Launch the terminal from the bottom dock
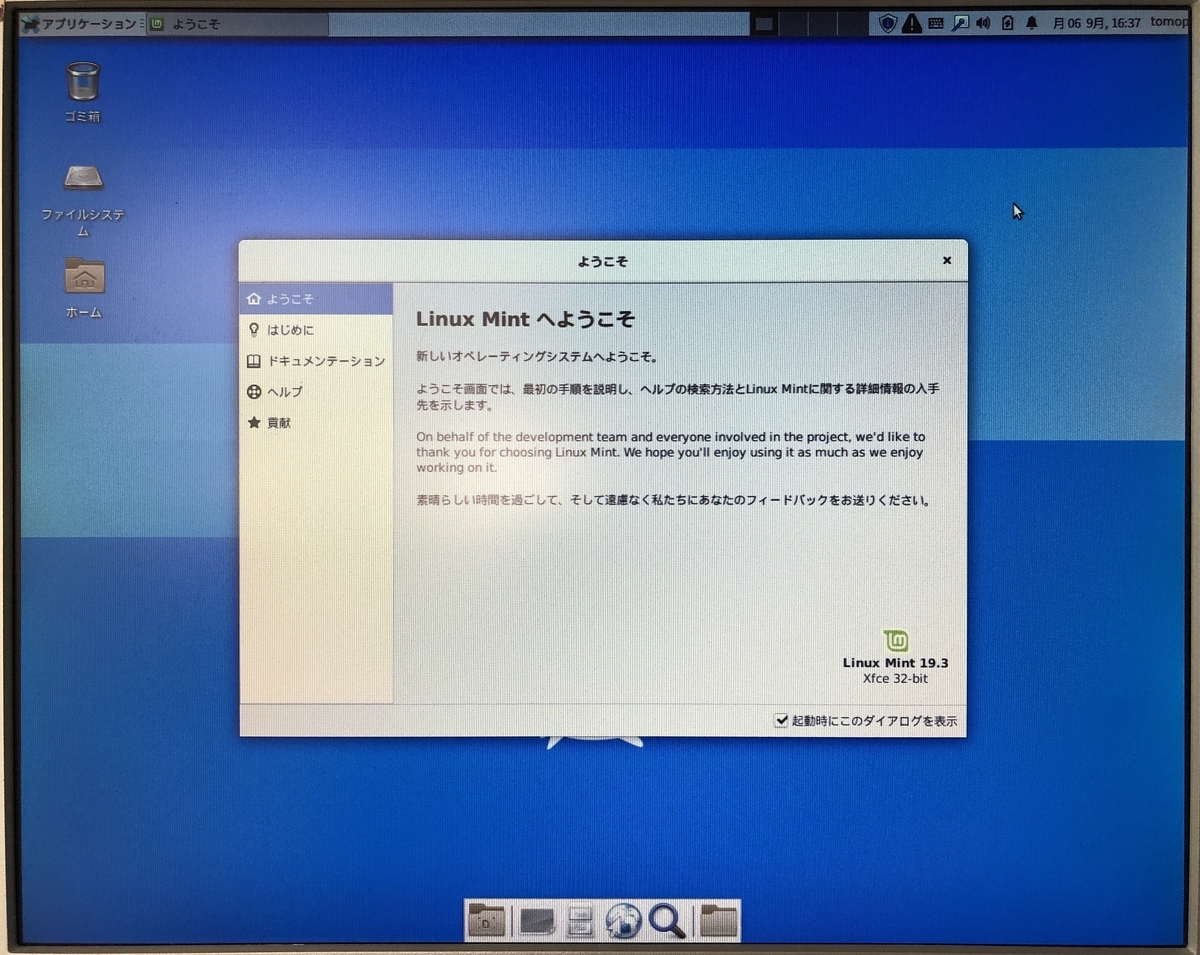This screenshot has height=955, width=1200. 537,921
